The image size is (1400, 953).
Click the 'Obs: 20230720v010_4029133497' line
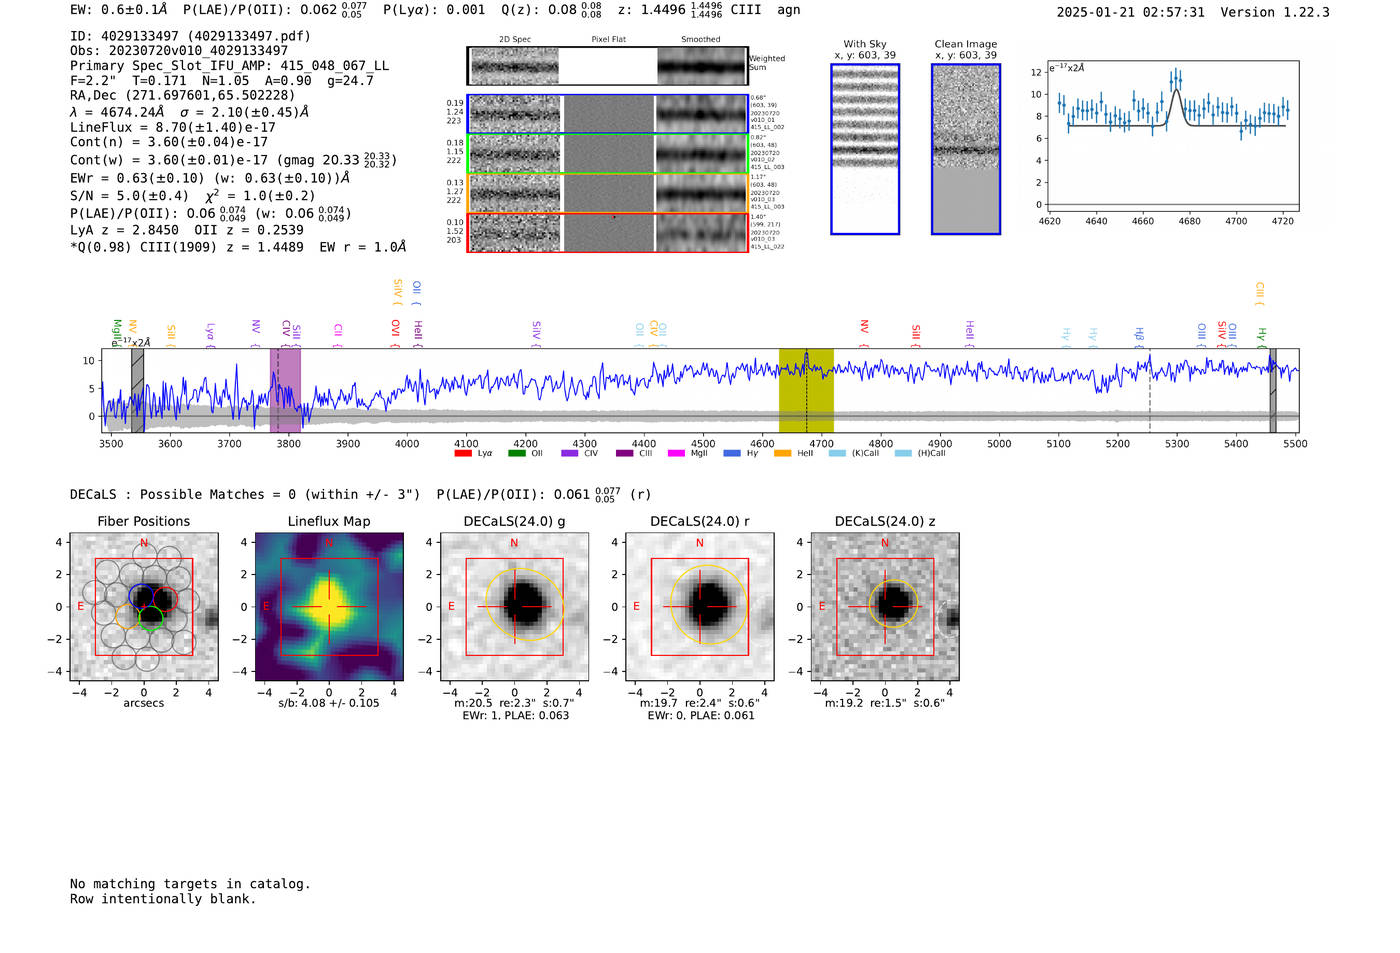179,51
